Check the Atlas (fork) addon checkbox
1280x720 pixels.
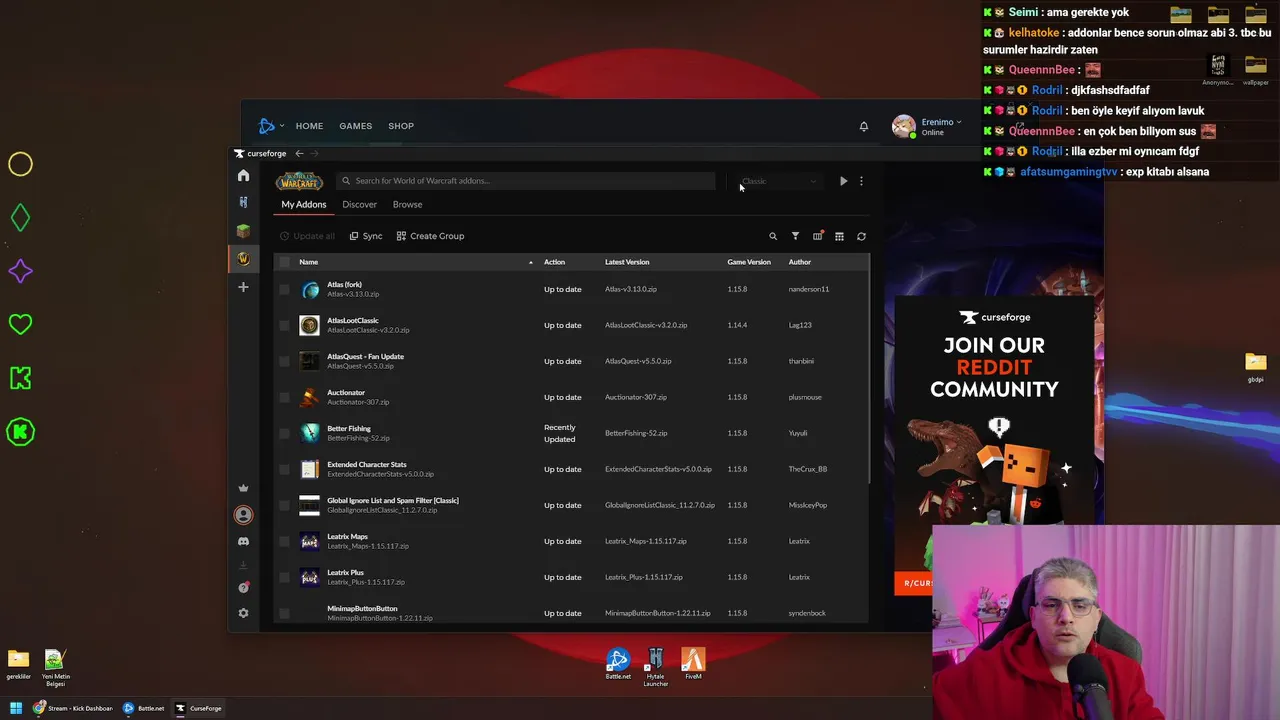tap(284, 289)
